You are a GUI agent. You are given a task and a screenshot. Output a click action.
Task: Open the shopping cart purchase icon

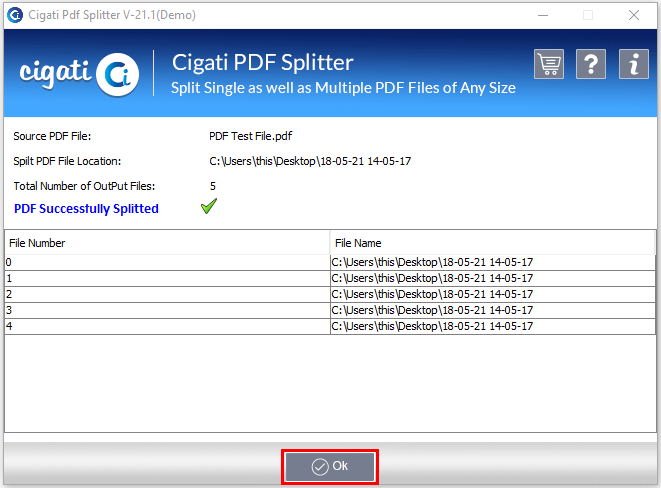pyautogui.click(x=548, y=64)
